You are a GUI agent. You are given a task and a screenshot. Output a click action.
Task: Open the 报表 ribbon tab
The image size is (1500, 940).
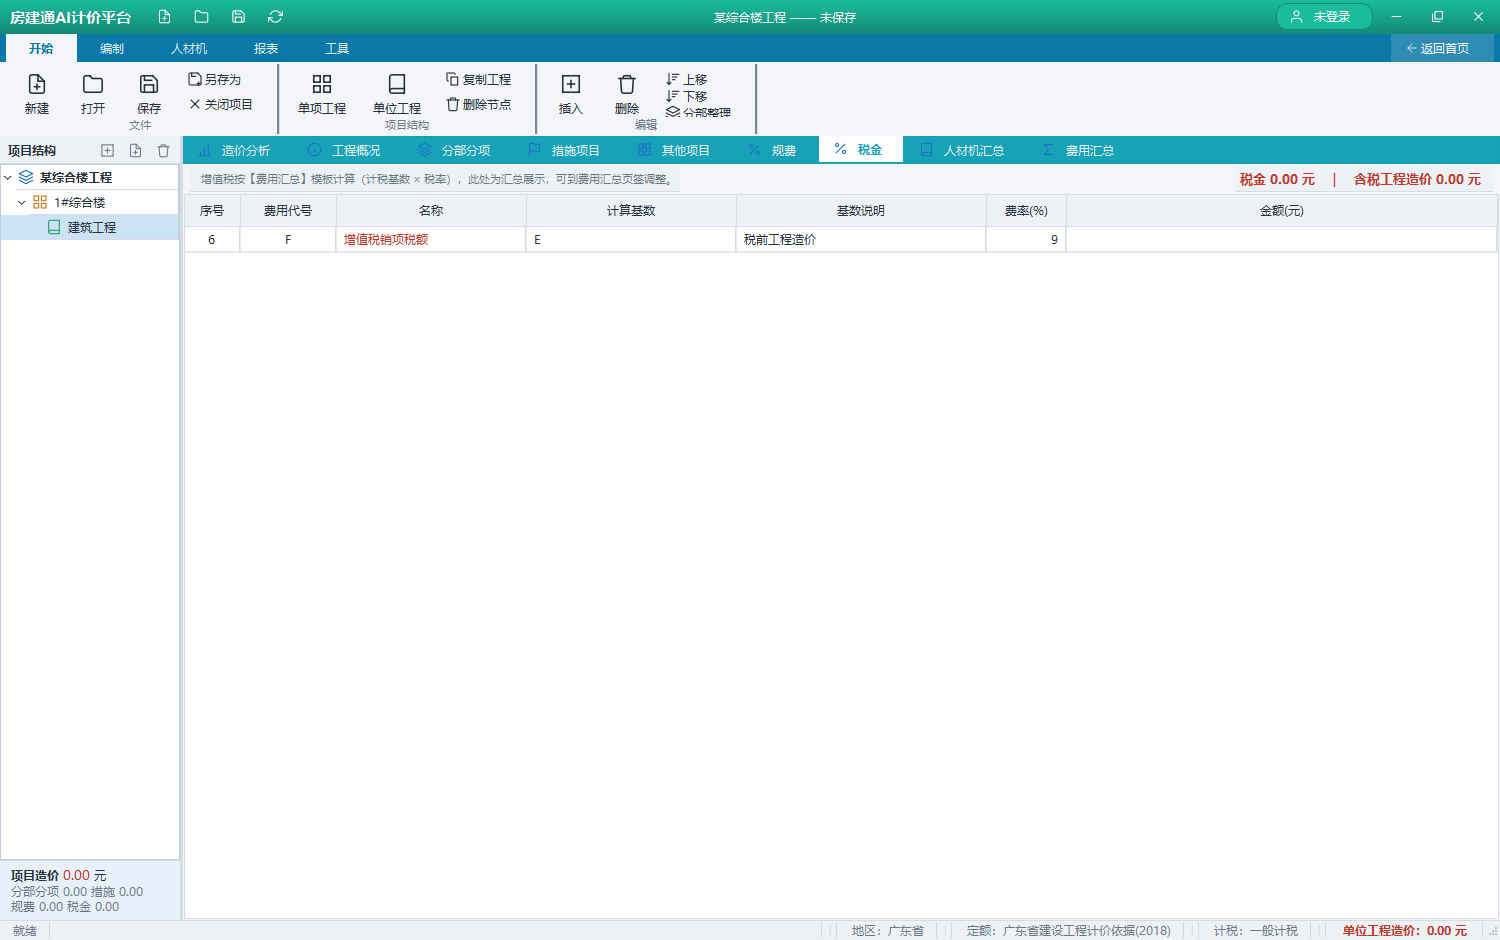266,48
